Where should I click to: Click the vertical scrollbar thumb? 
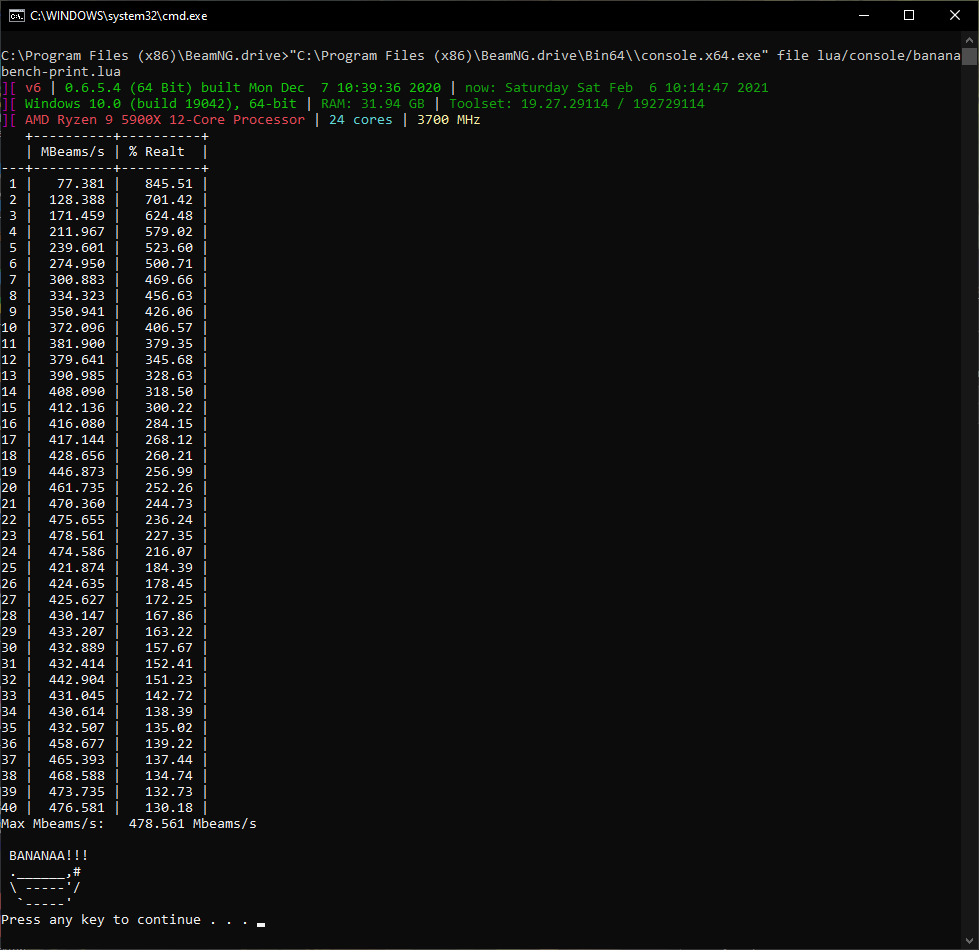[x=969, y=57]
